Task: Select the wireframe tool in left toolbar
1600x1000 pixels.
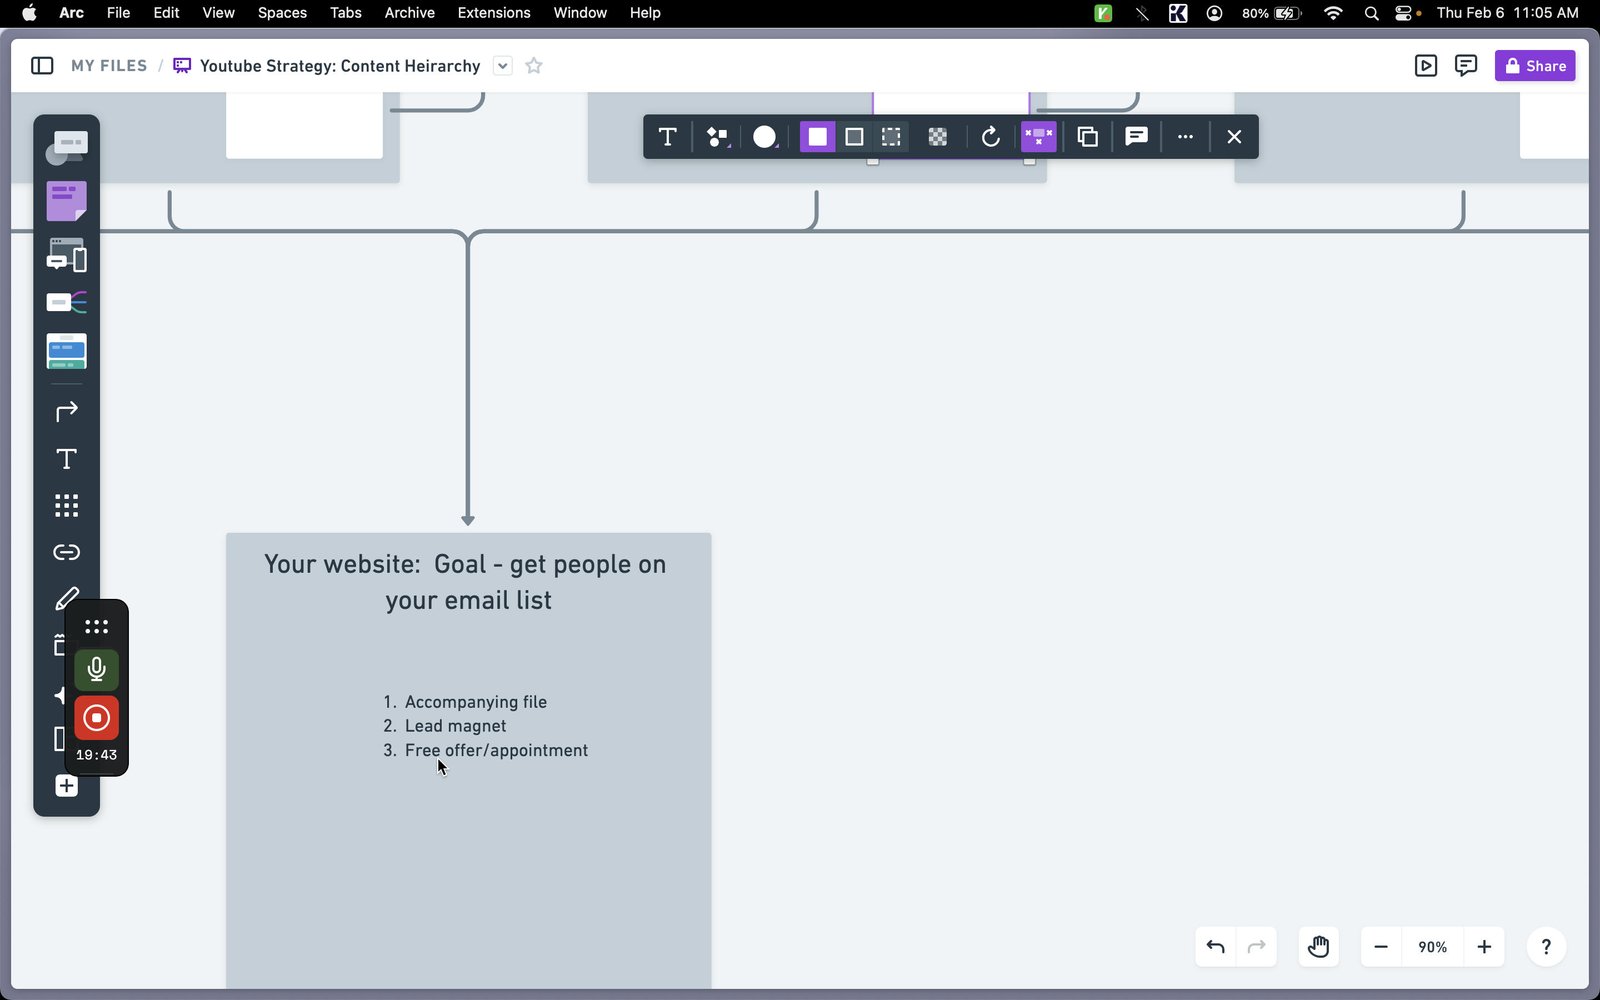Action: point(66,255)
